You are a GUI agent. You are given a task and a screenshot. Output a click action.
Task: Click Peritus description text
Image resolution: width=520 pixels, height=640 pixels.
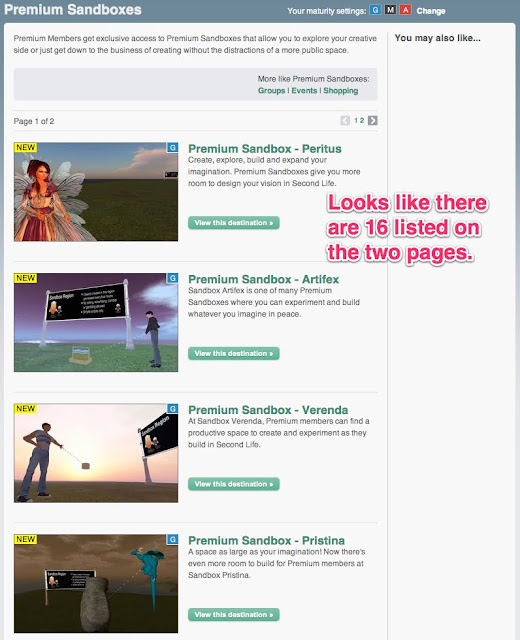pos(274,171)
